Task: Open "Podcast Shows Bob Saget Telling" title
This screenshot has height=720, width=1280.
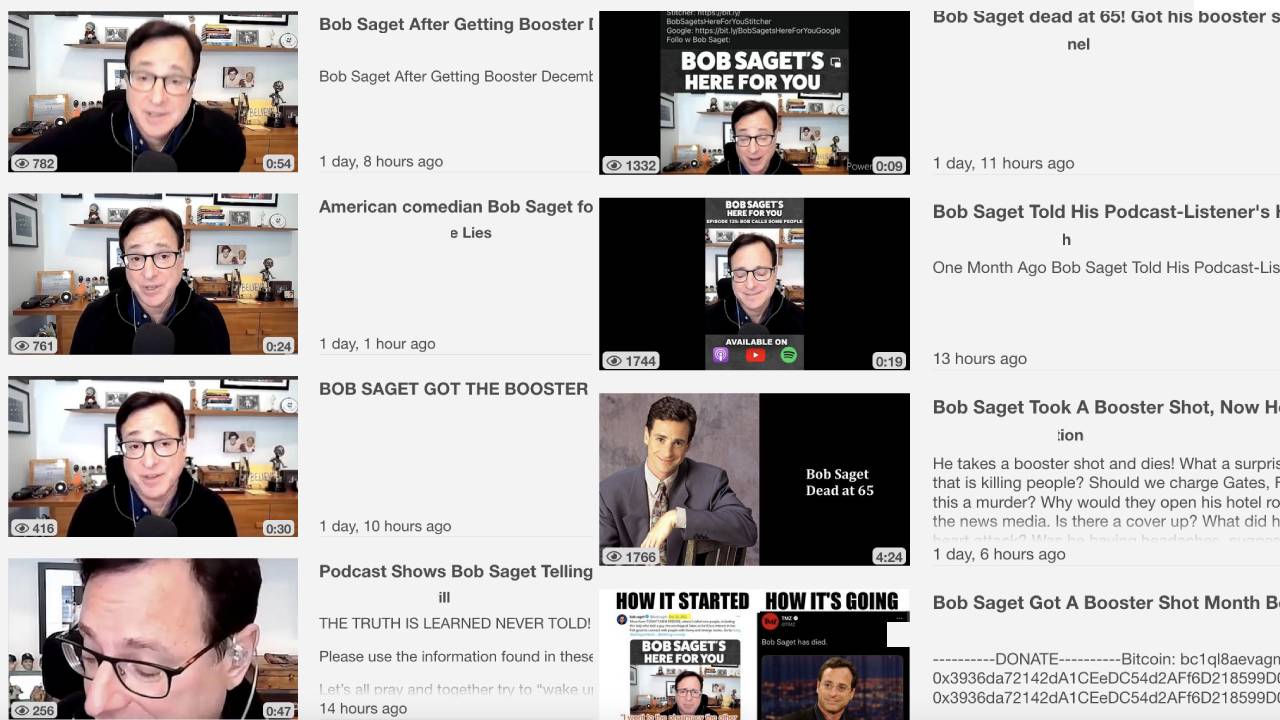Action: point(455,572)
